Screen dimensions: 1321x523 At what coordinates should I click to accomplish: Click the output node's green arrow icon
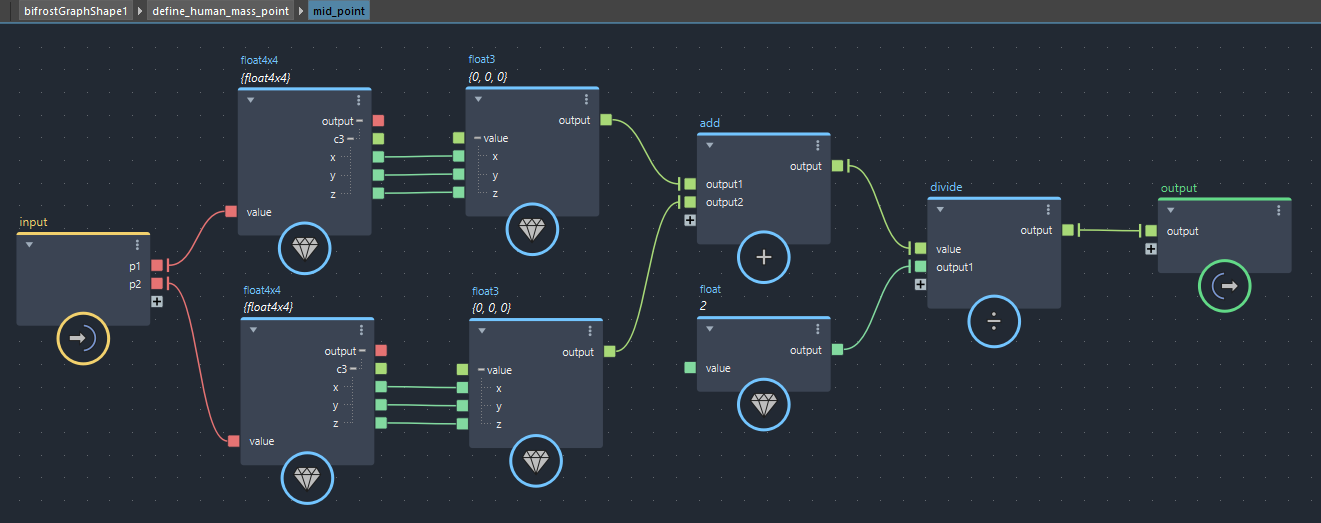click(x=1224, y=285)
